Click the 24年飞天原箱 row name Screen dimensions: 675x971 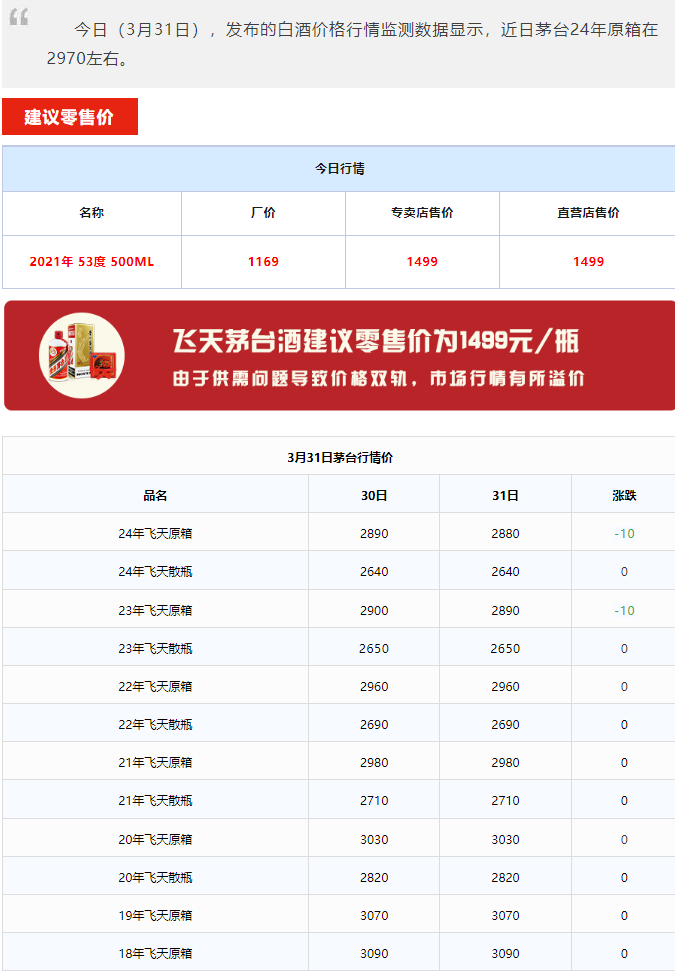point(155,534)
